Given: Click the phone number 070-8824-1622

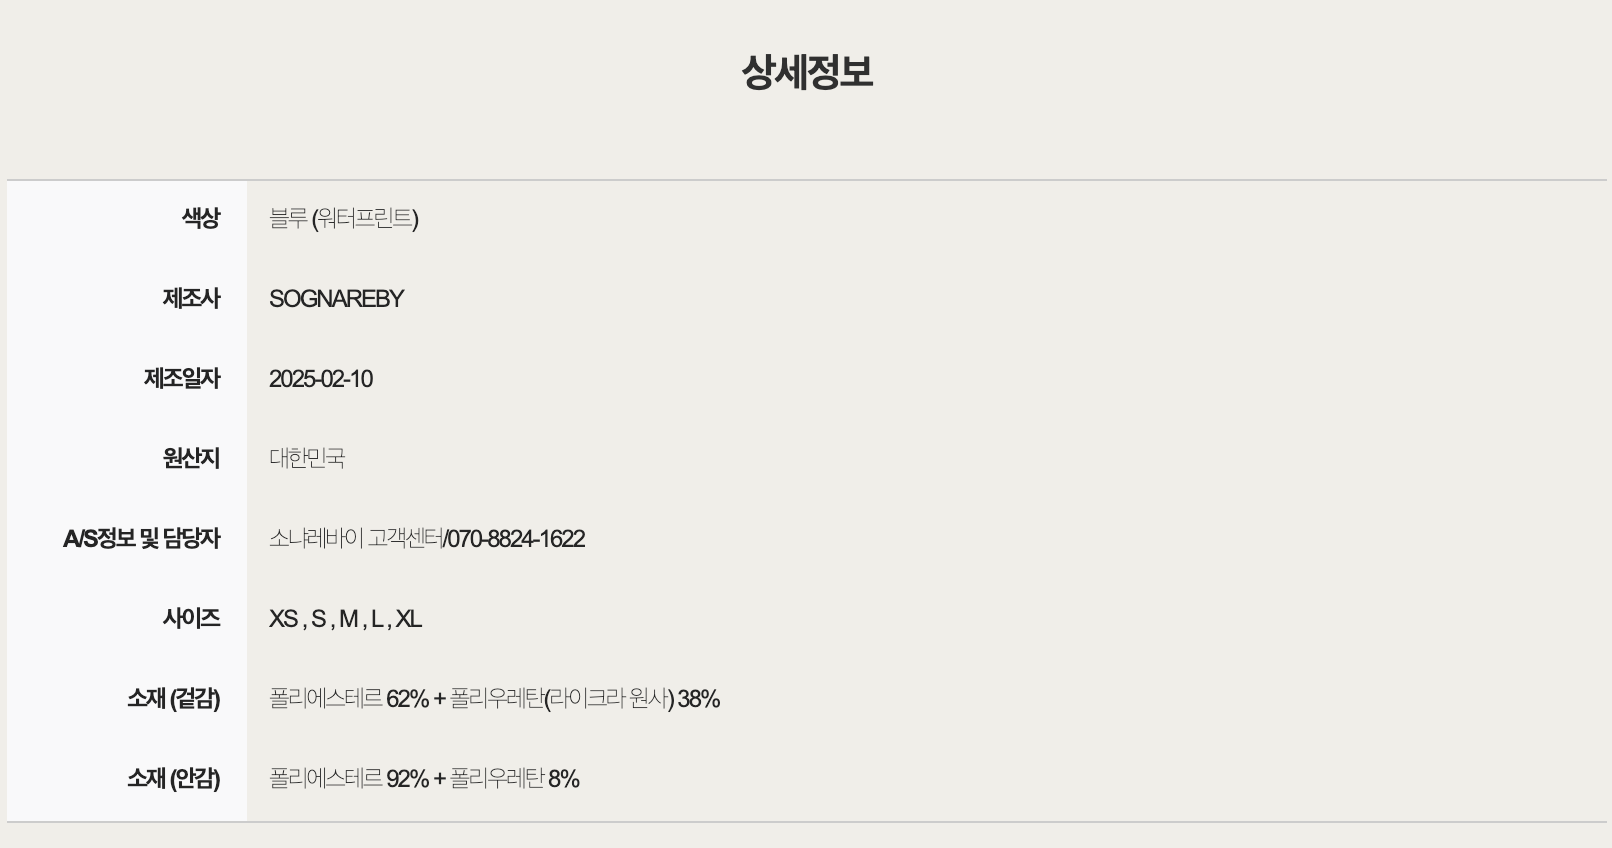Looking at the screenshot, I should (516, 539).
